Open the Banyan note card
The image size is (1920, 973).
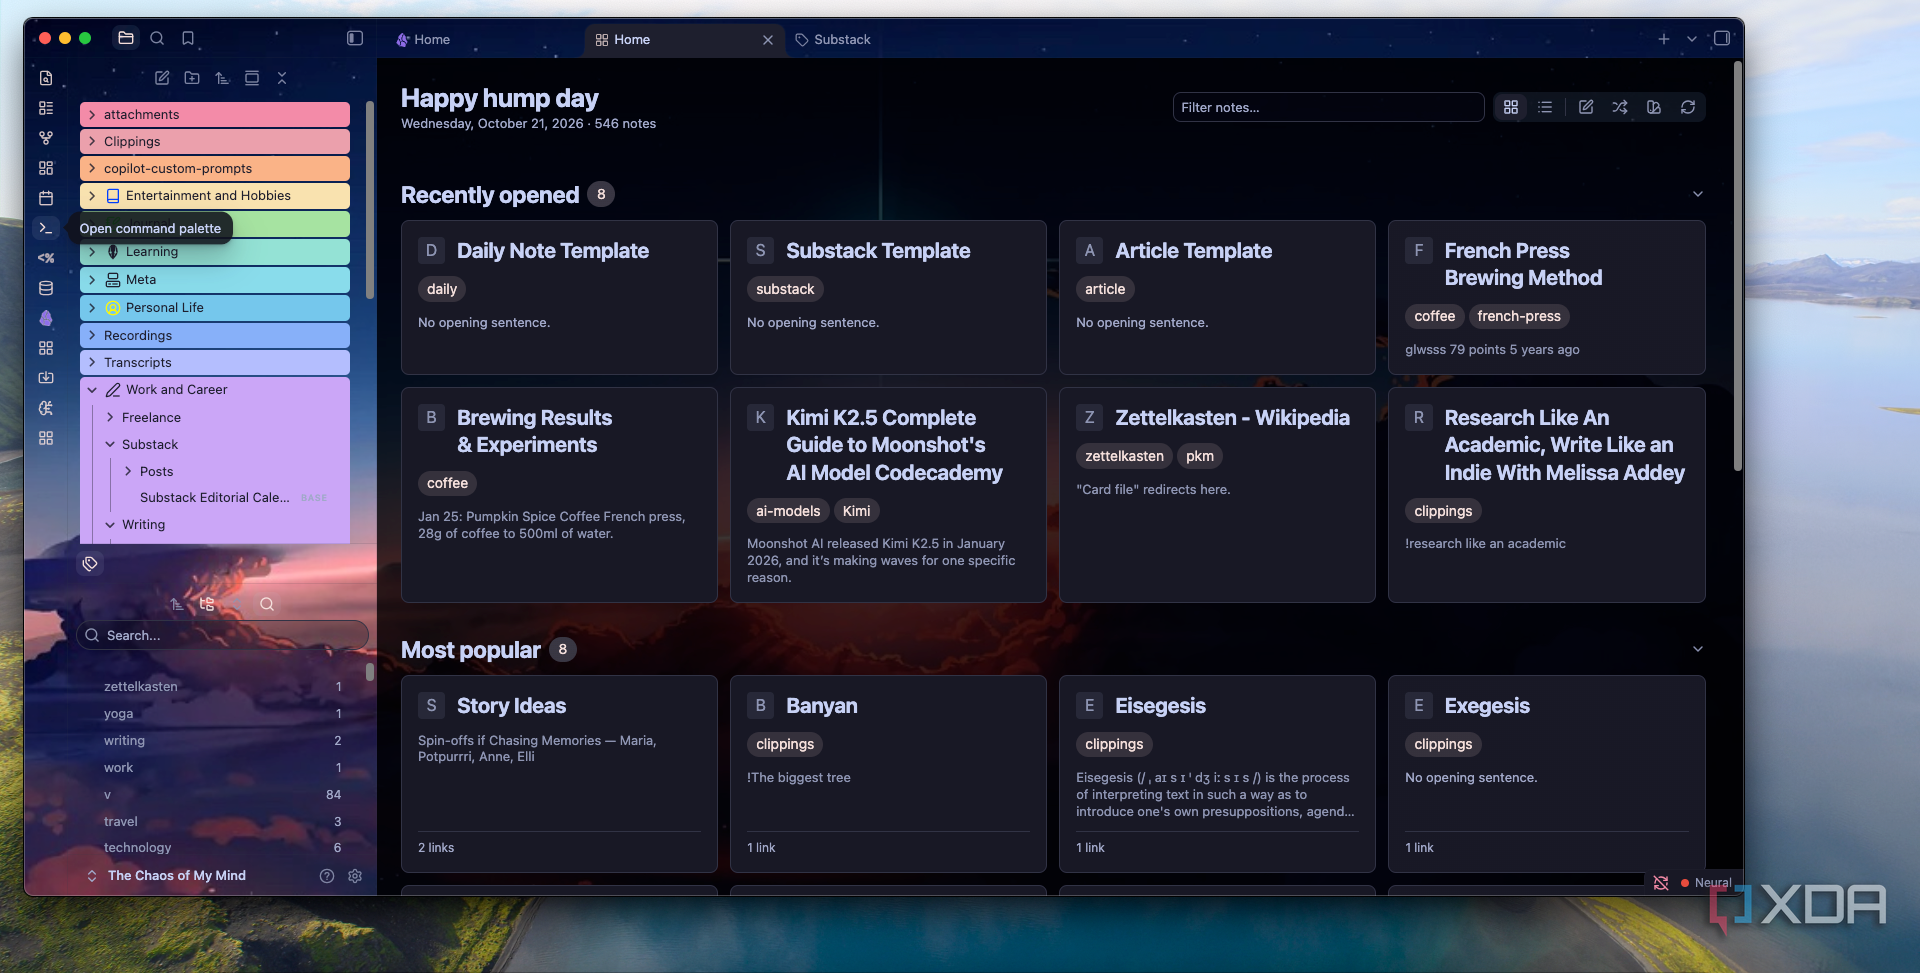click(888, 774)
